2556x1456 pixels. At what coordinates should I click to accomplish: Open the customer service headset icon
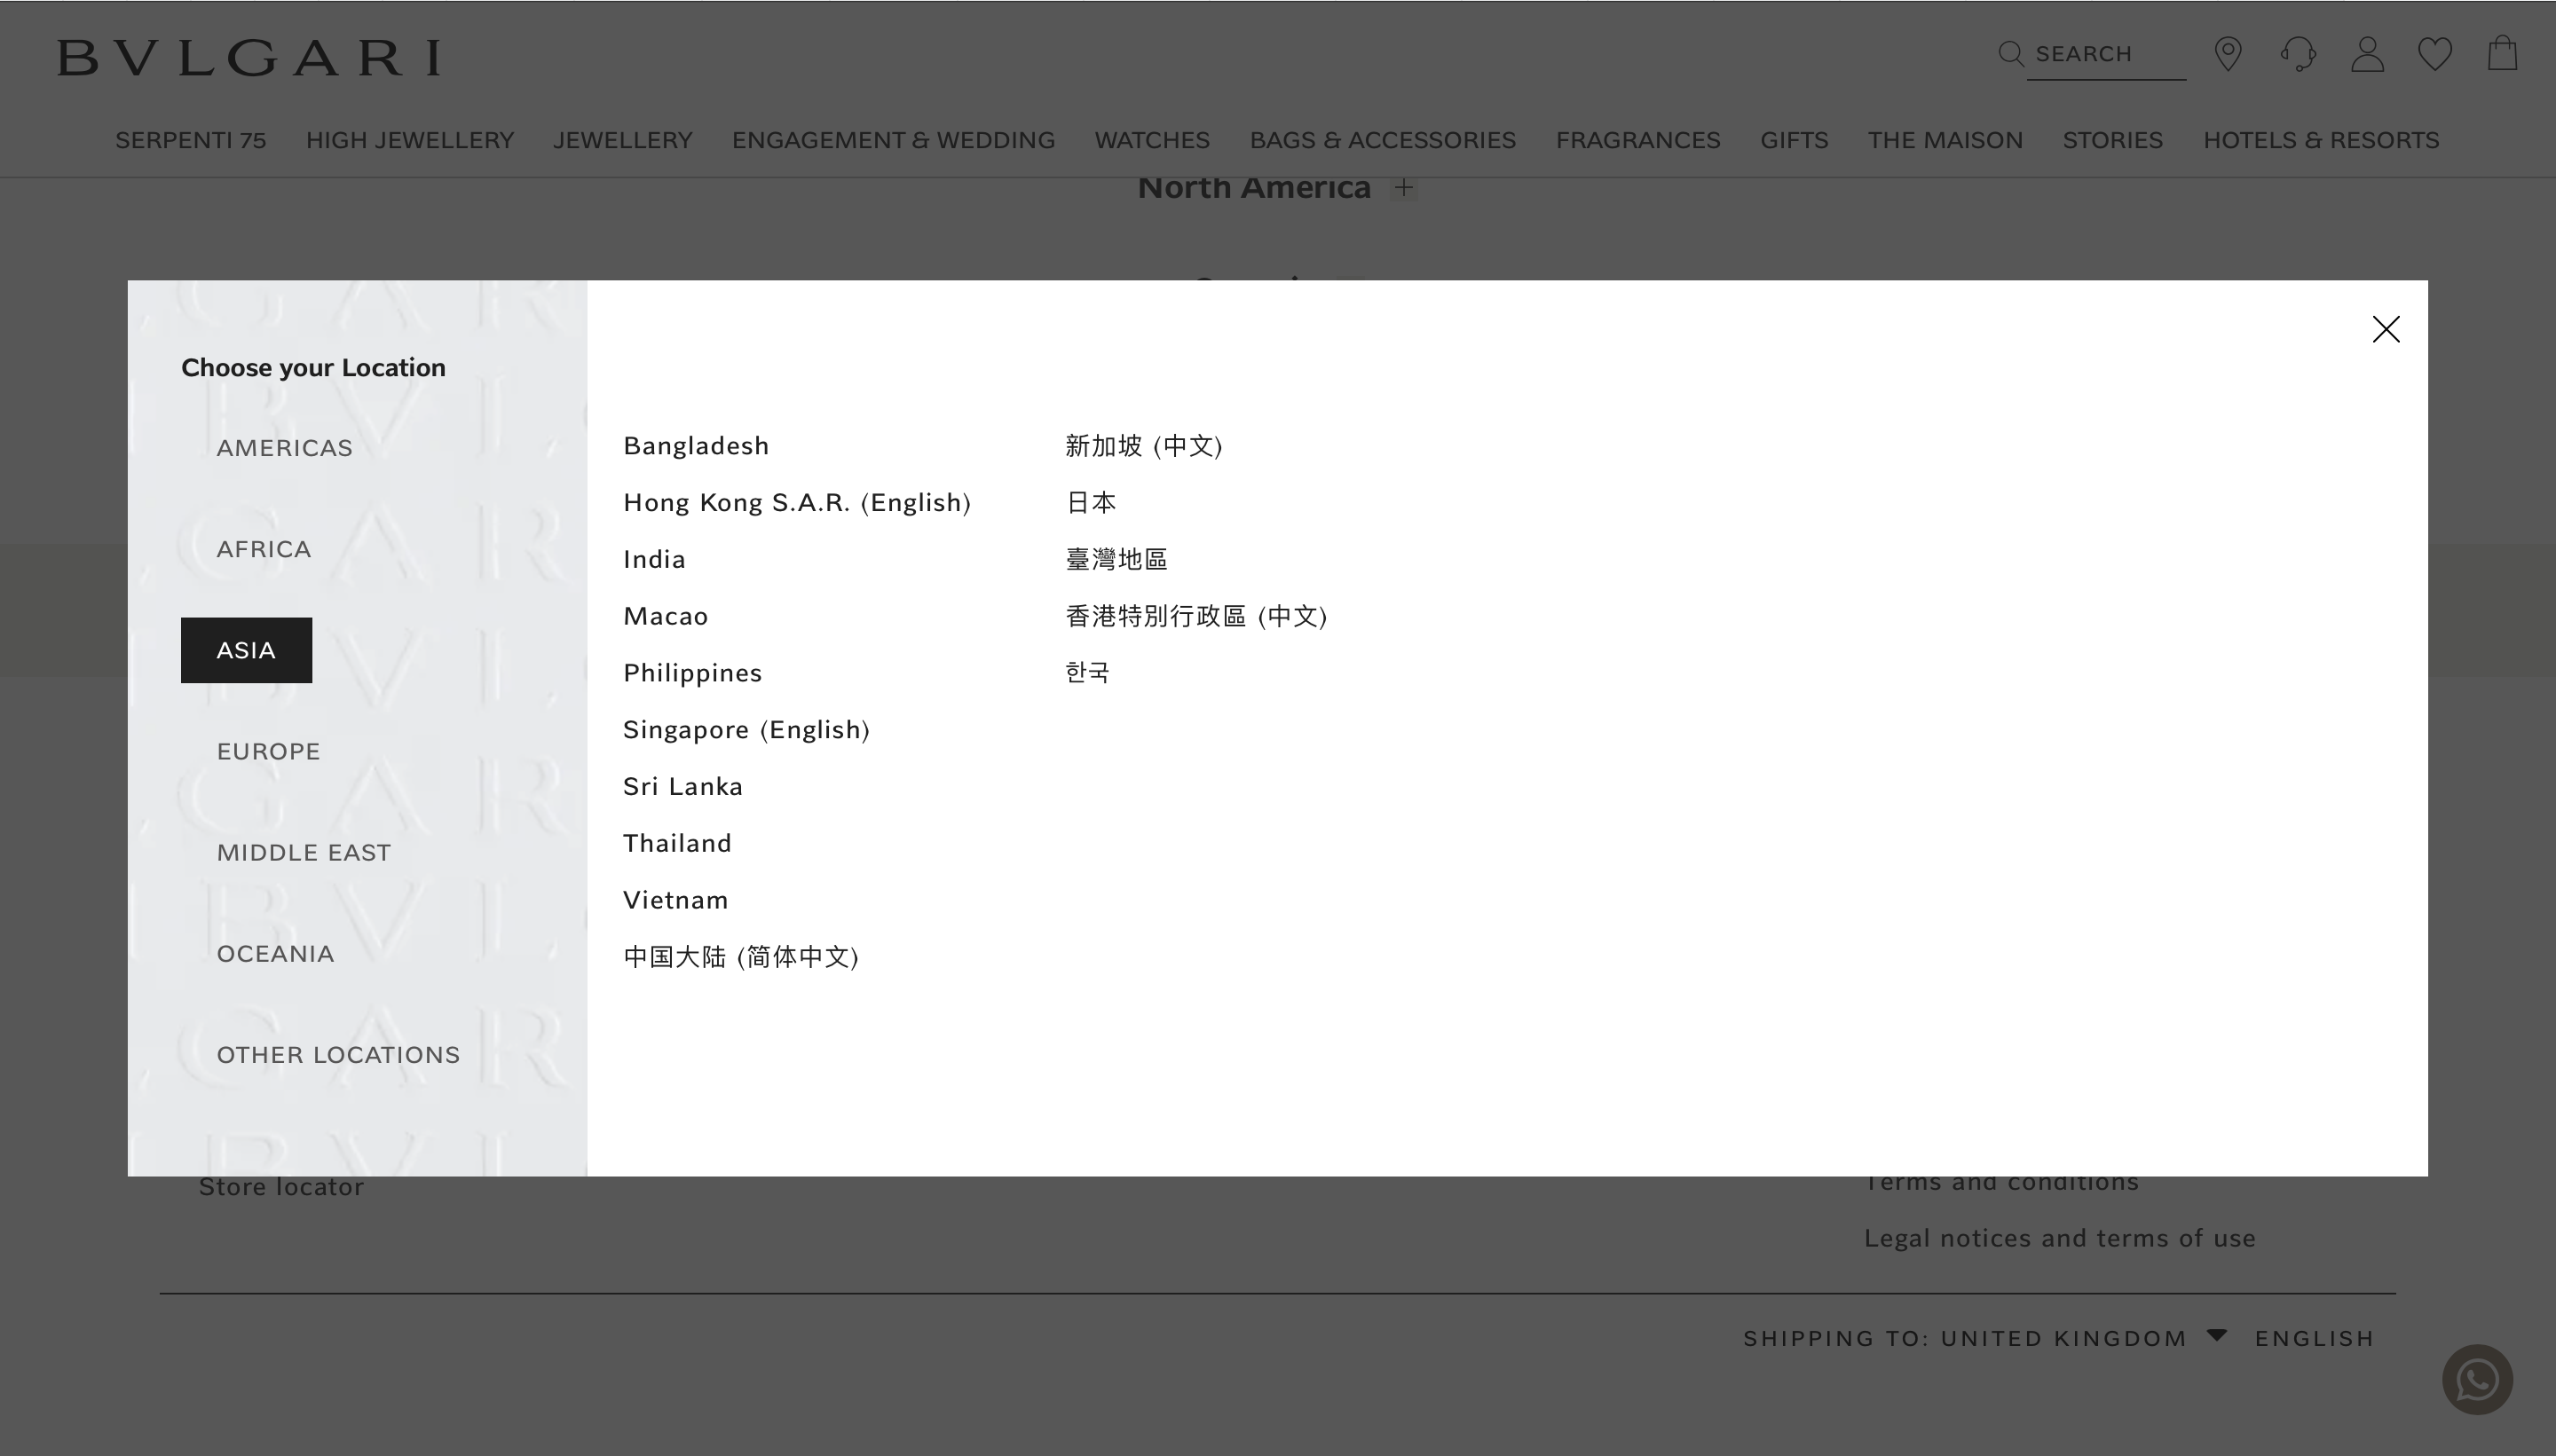(x=2298, y=54)
